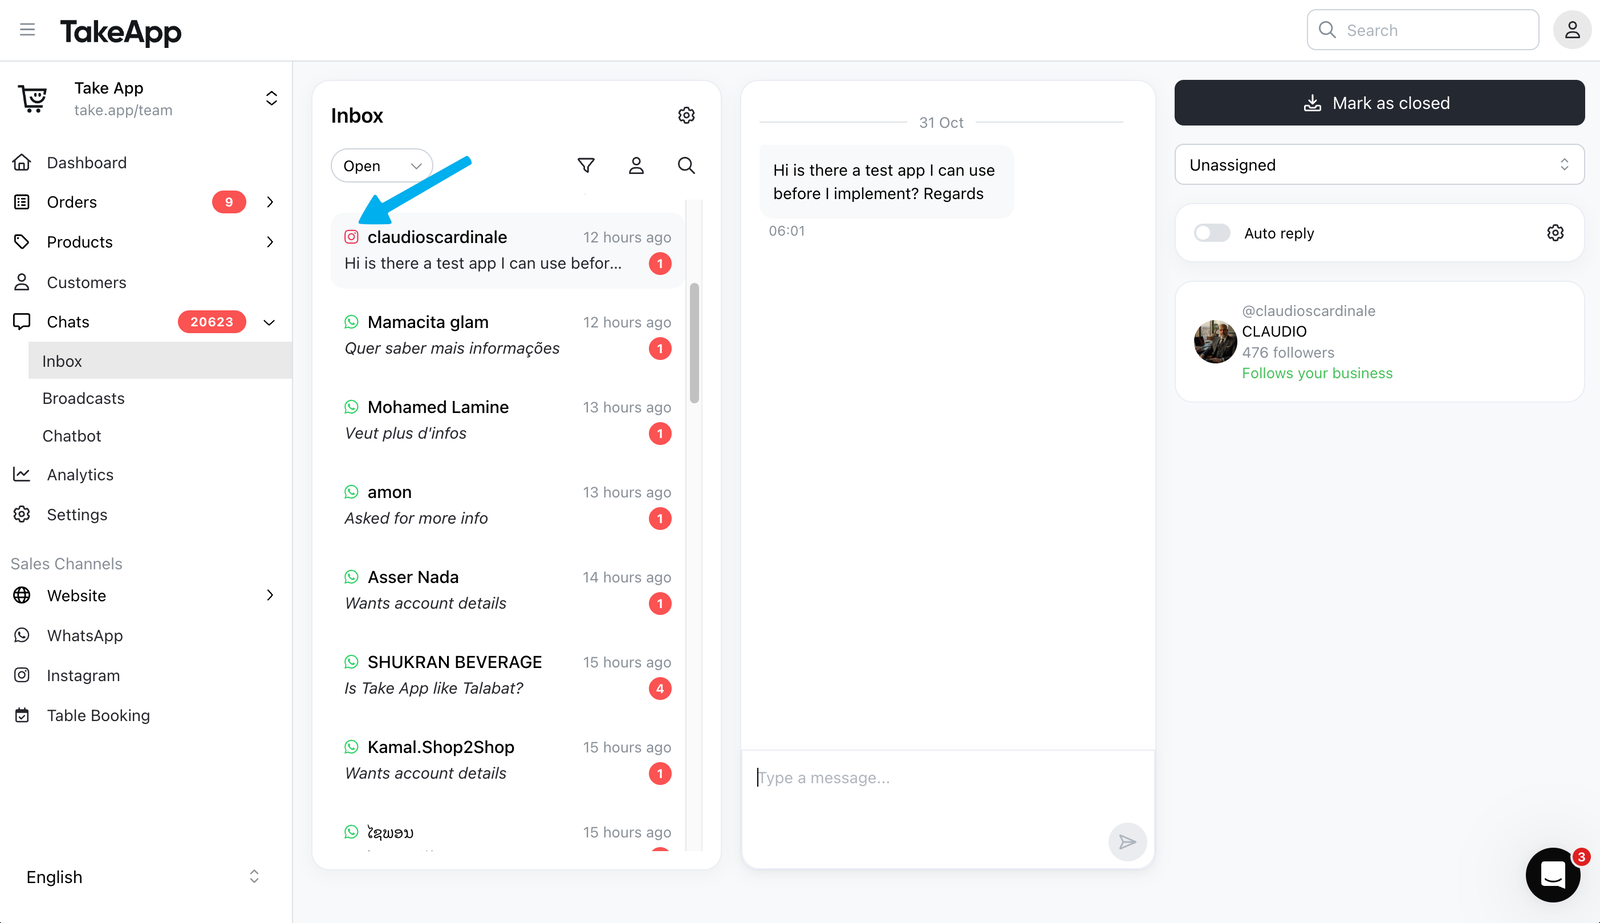Image resolution: width=1600 pixels, height=923 pixels.
Task: Open the Mohamed Lamine conversation
Action: click(x=508, y=420)
